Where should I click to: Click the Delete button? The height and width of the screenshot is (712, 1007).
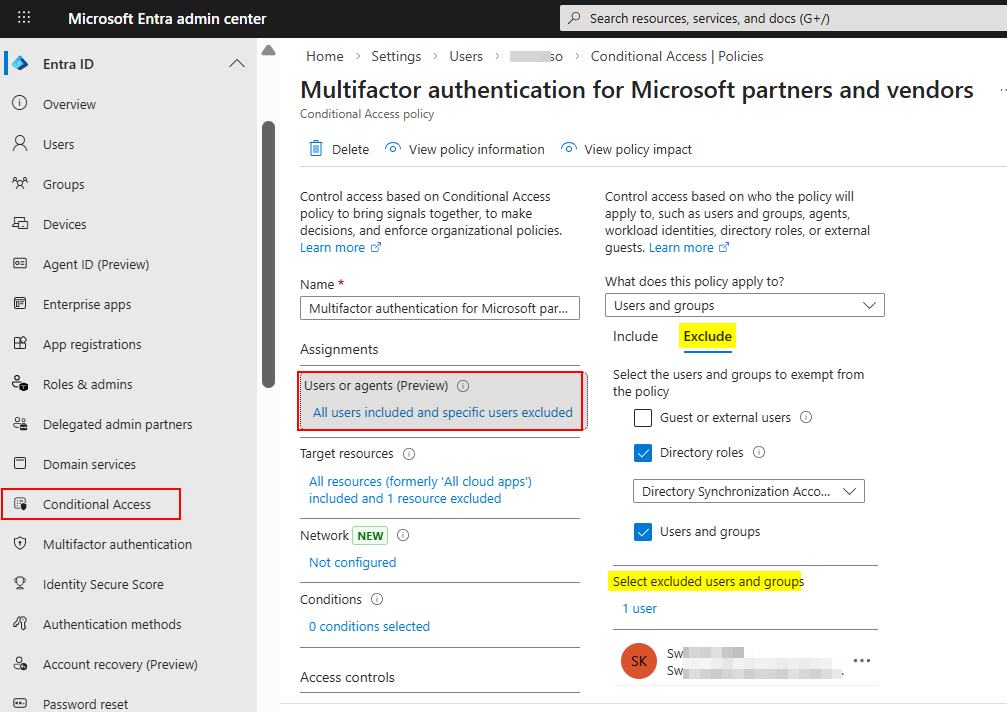339,149
